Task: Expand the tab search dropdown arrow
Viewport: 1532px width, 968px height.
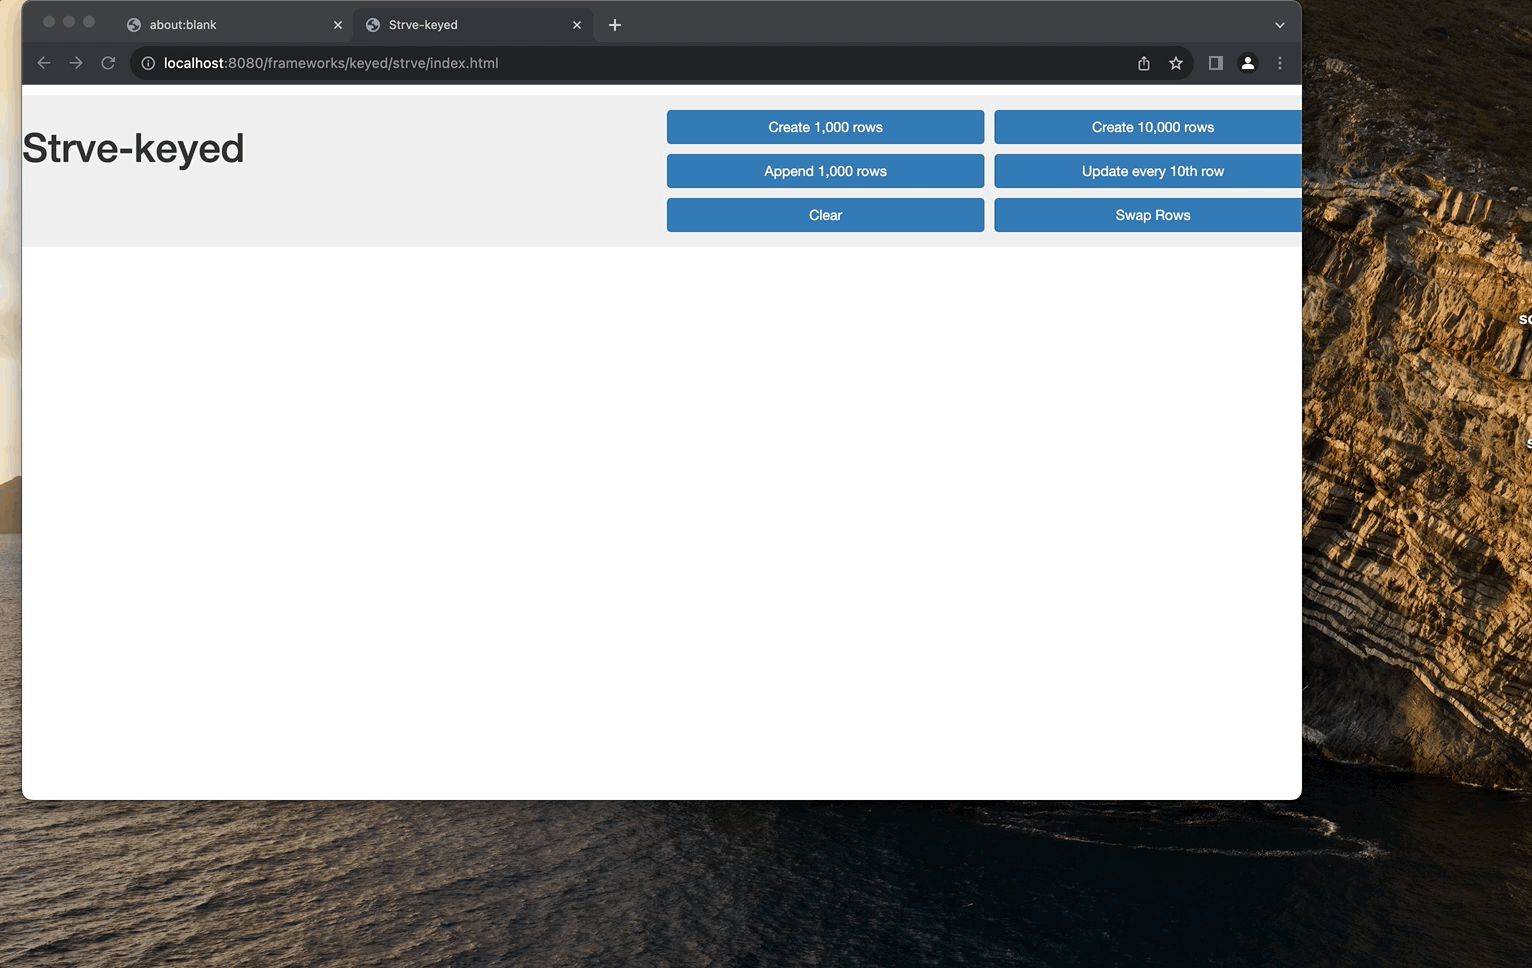Action: (1280, 25)
